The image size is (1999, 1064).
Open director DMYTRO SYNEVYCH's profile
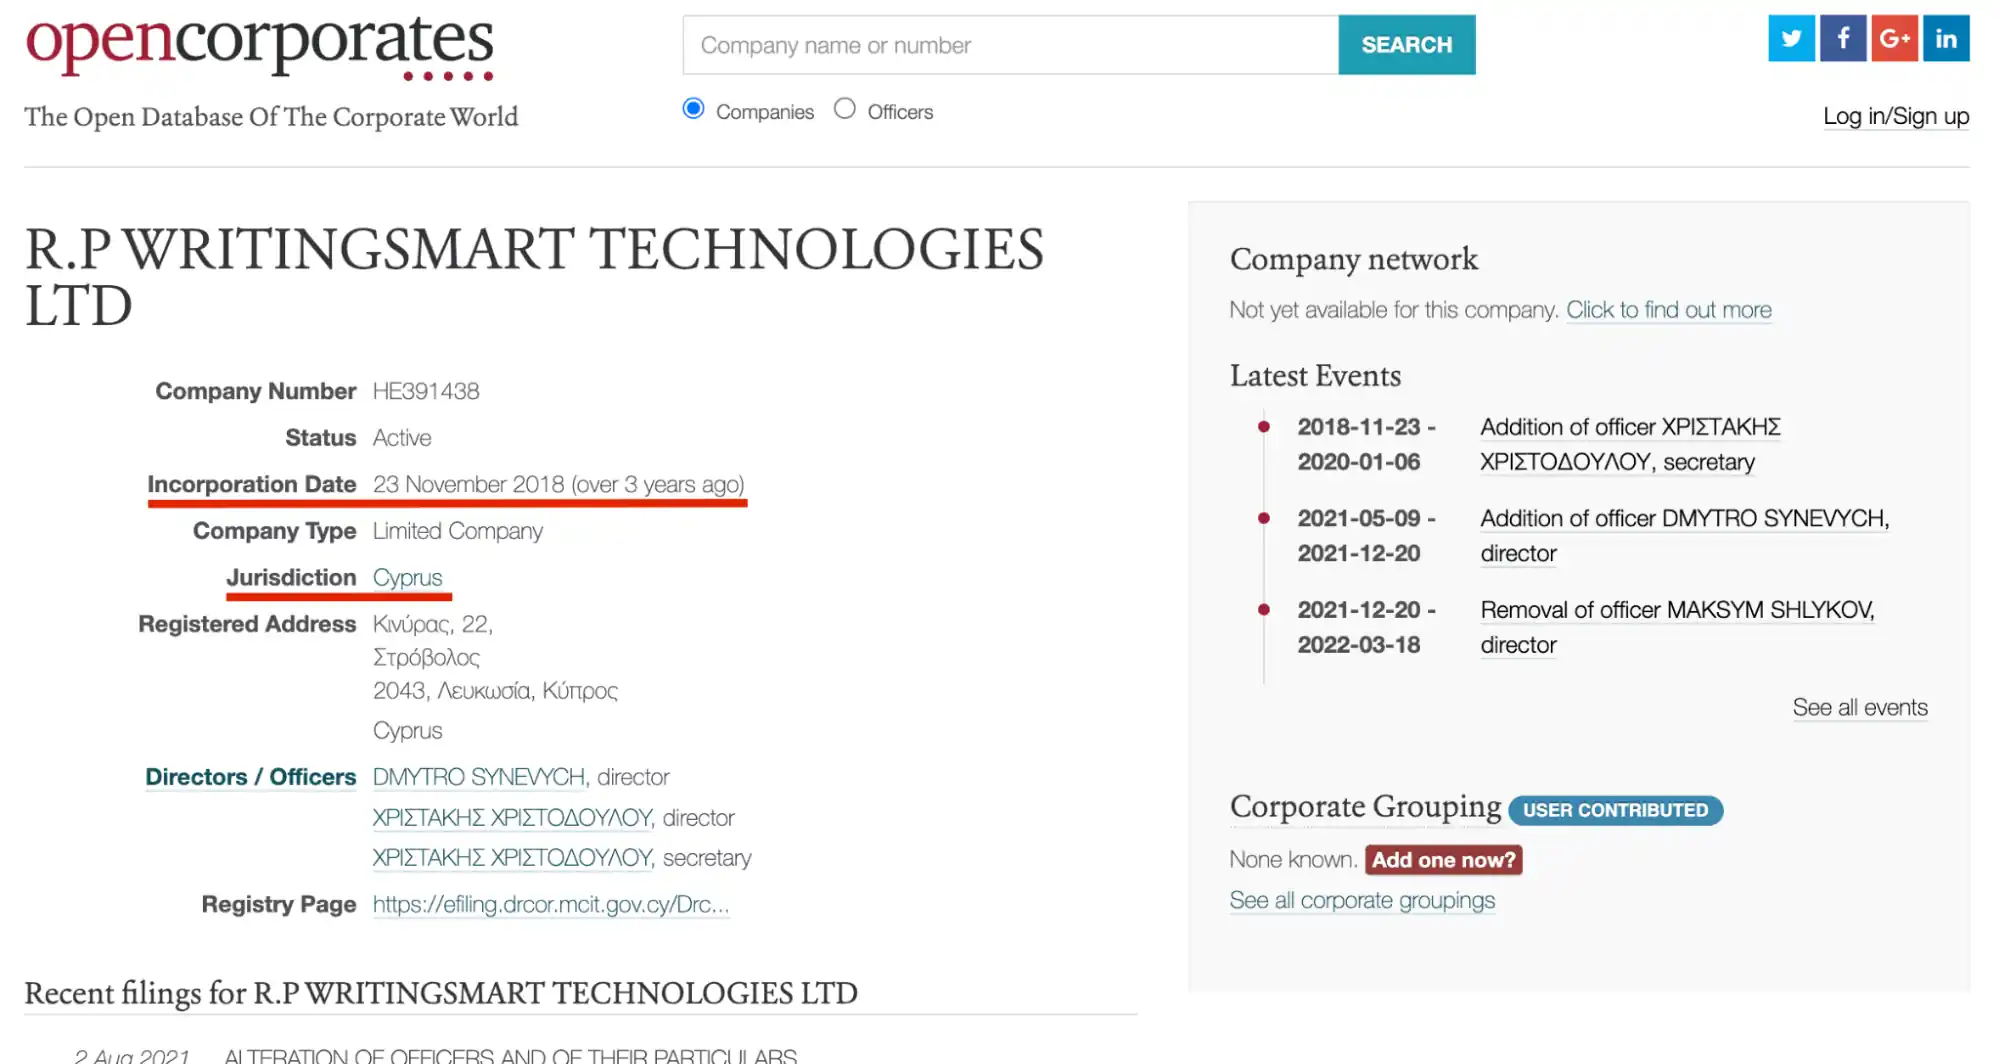(479, 777)
